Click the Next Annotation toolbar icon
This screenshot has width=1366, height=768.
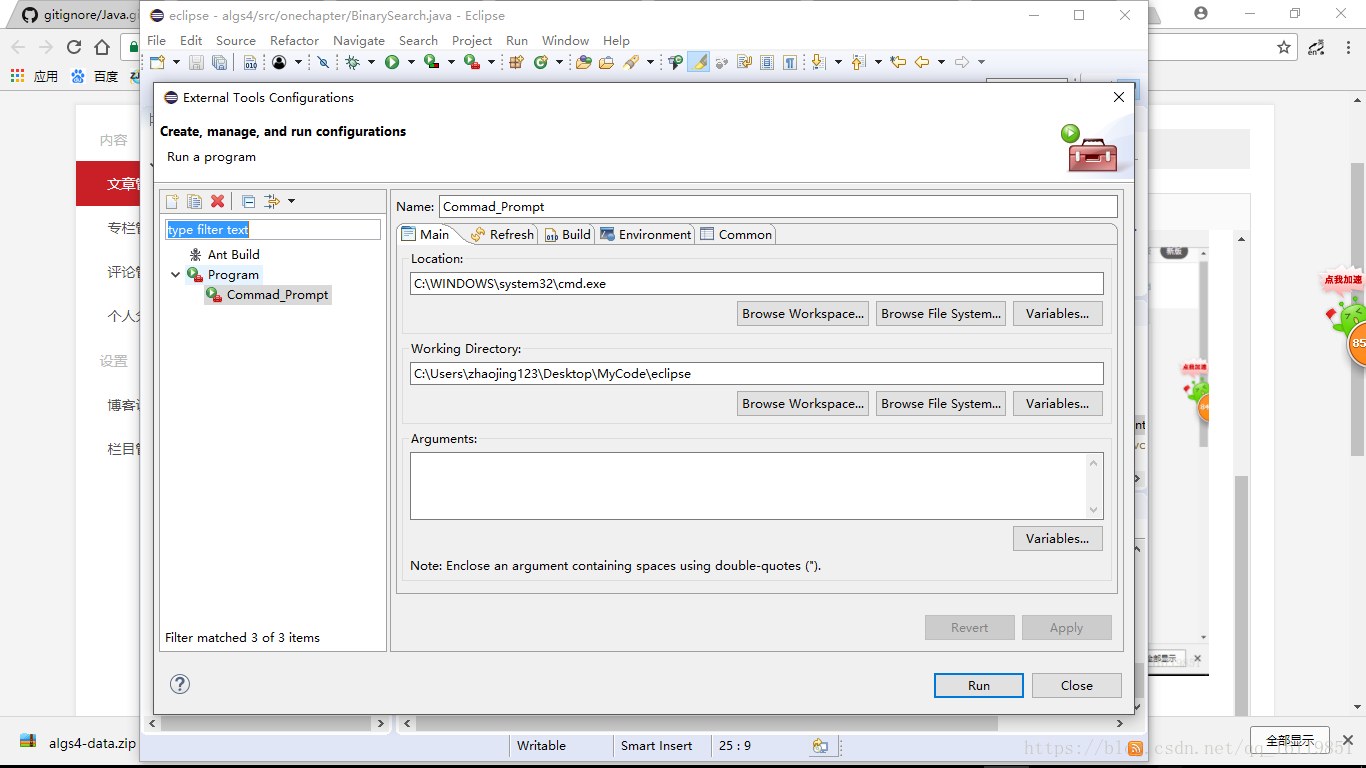pyautogui.click(x=817, y=62)
